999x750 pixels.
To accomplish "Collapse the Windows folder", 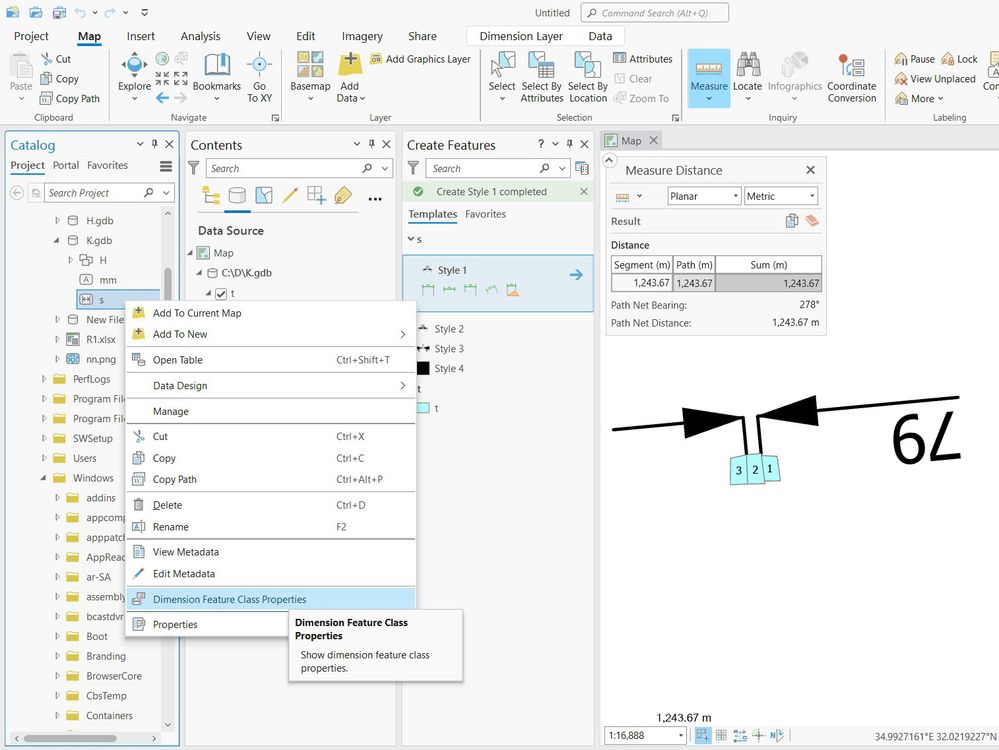I will tap(43, 478).
